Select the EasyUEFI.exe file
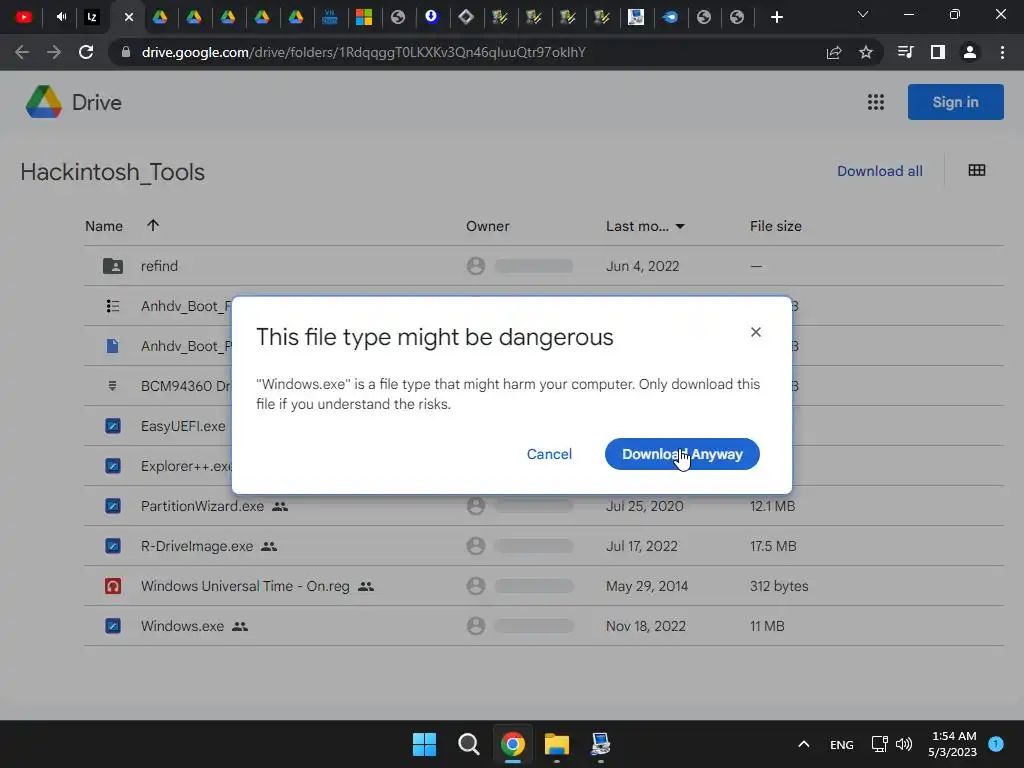Image resolution: width=1024 pixels, height=768 pixels. tap(183, 426)
